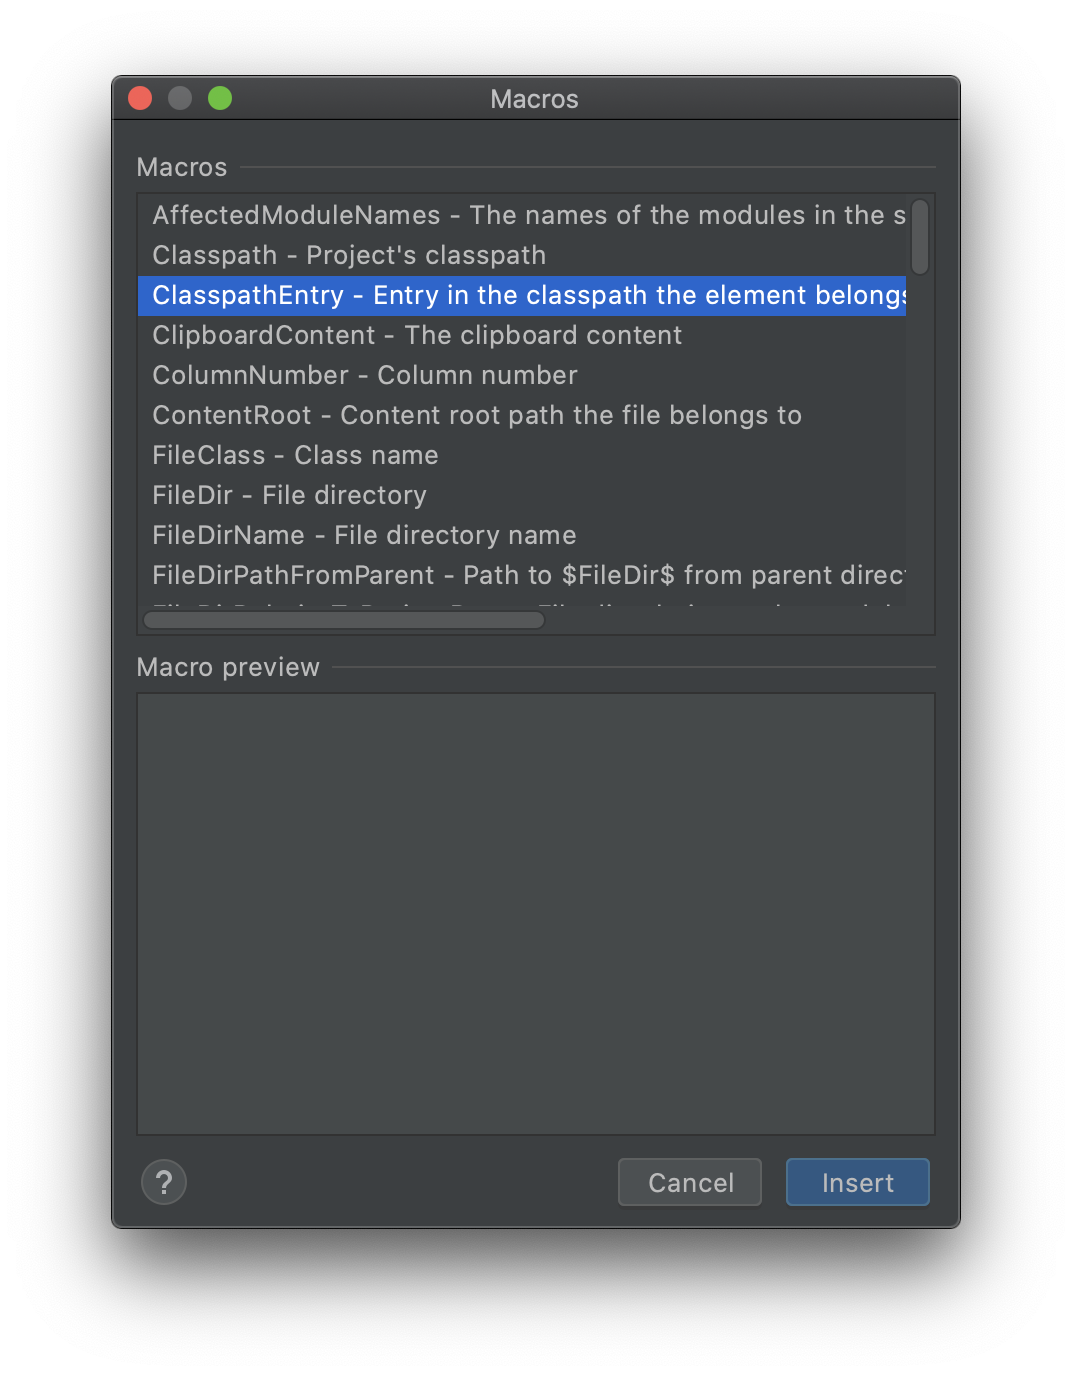Click the Insert button
Viewport: 1072px width, 1376px height.
[x=857, y=1182]
